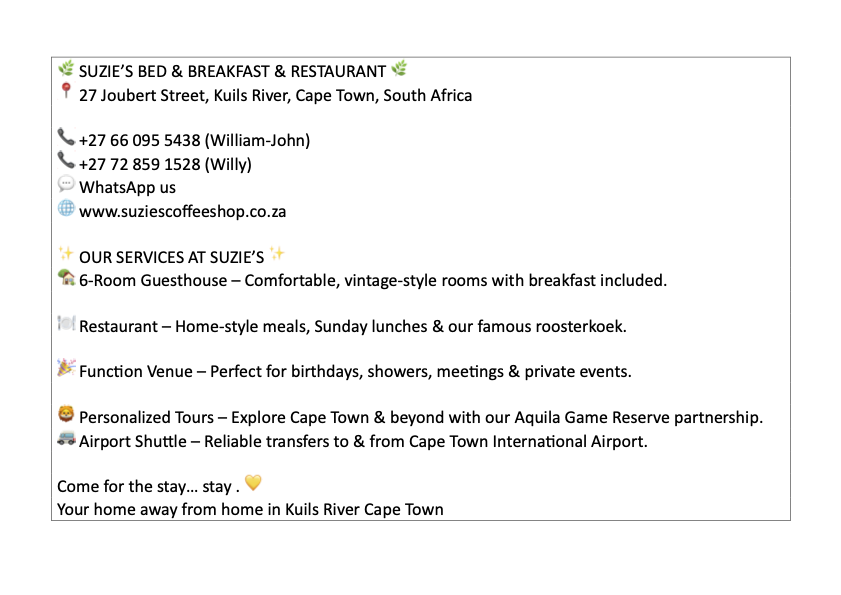Open the www.suziescoffeeshop.co.za website link
Image resolution: width=841 pixels, height=595 pixels.
click(183, 212)
